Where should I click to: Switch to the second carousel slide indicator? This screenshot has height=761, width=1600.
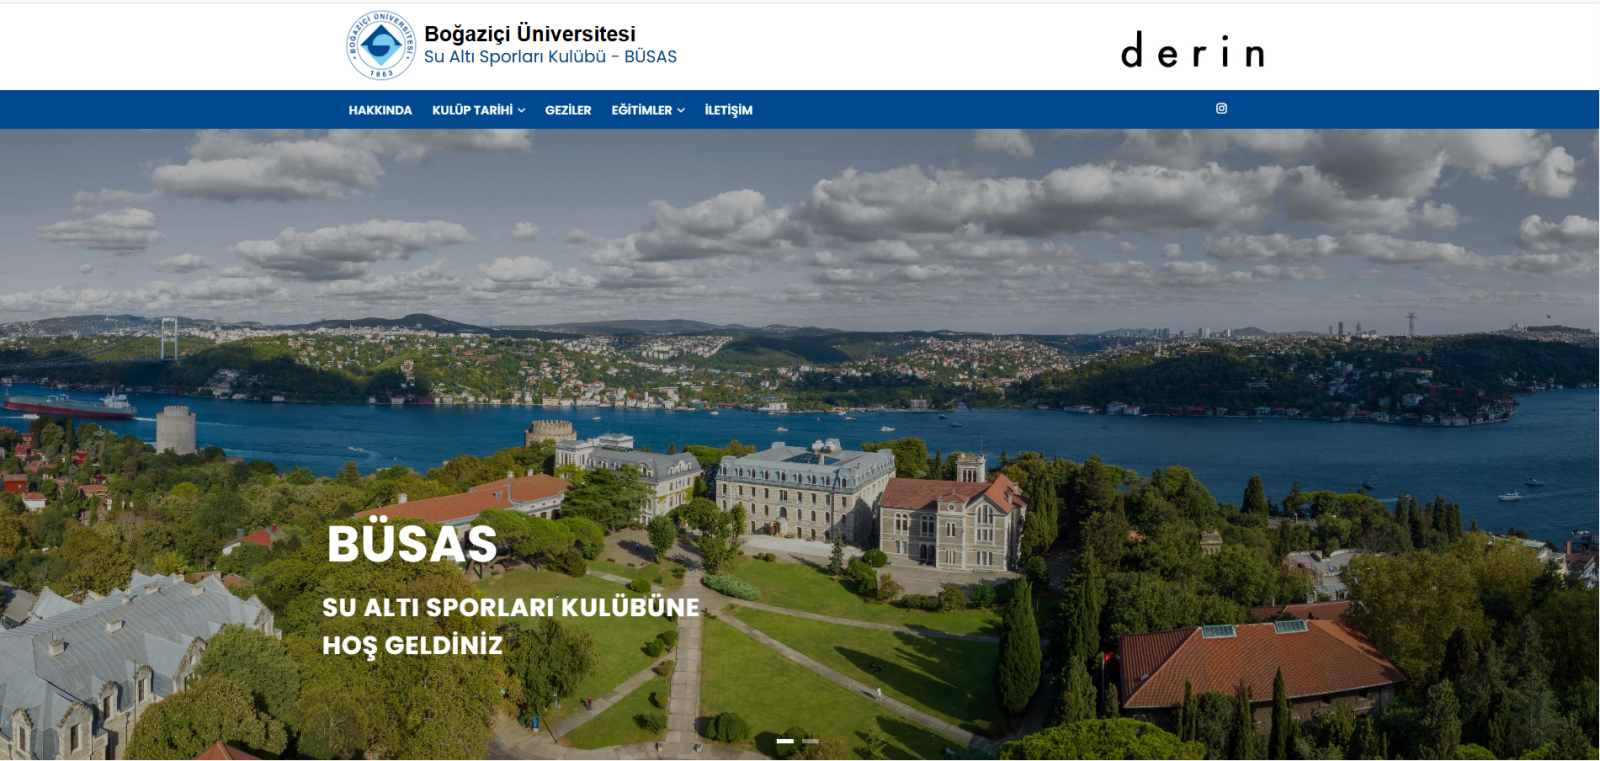tap(810, 741)
